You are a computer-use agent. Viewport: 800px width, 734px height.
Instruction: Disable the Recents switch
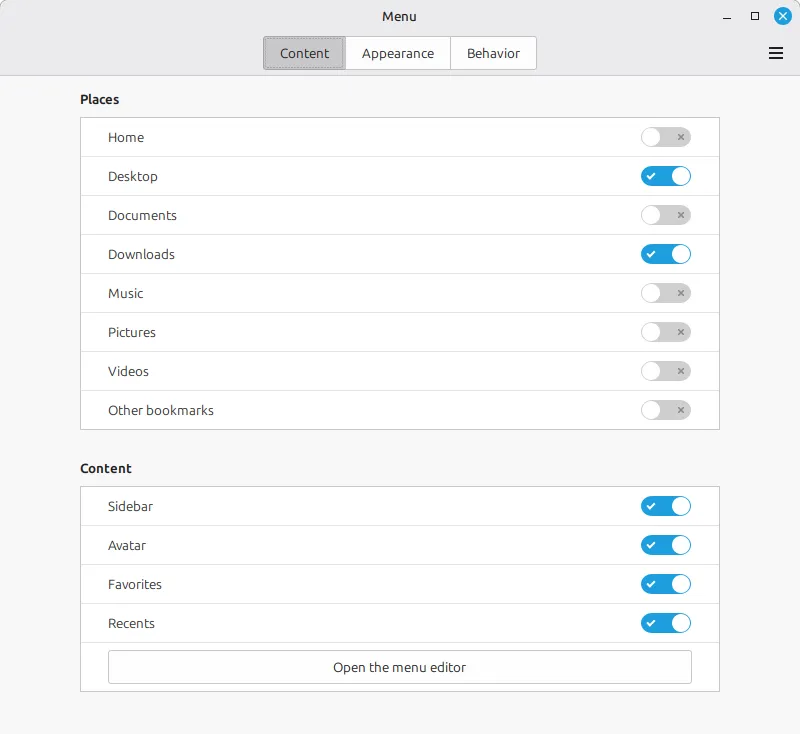pyautogui.click(x=666, y=624)
